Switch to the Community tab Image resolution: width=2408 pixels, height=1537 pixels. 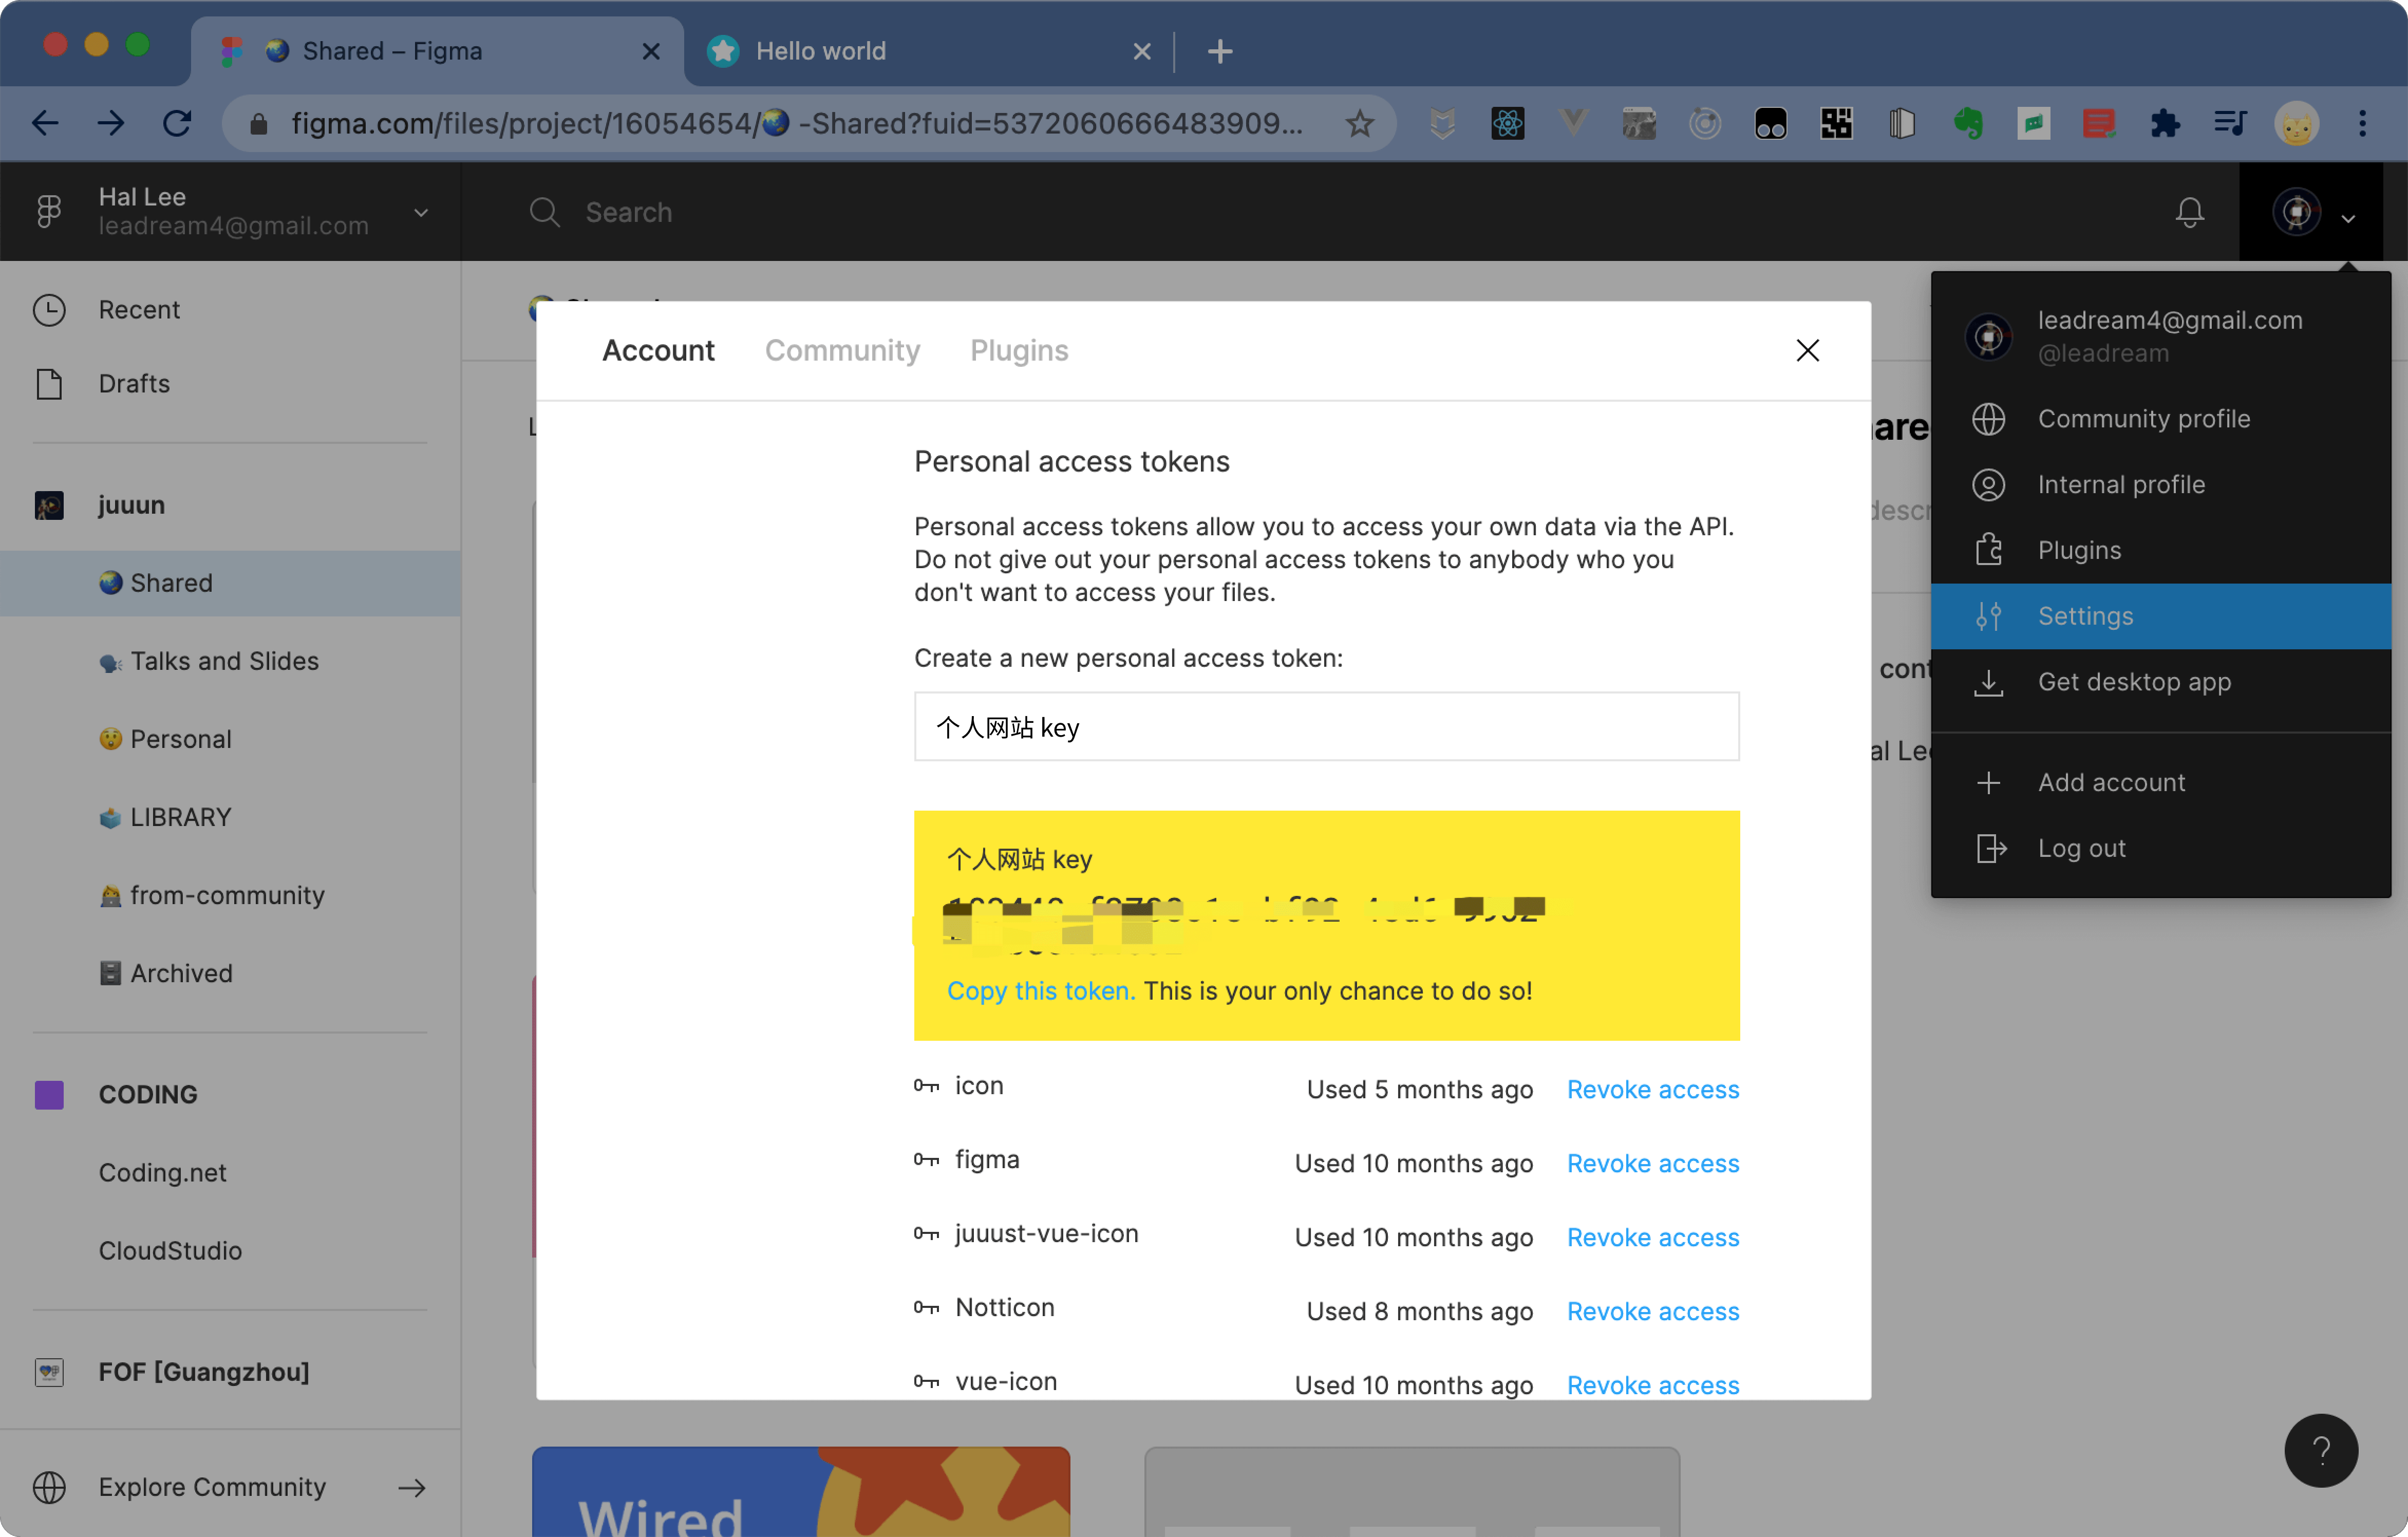[842, 350]
